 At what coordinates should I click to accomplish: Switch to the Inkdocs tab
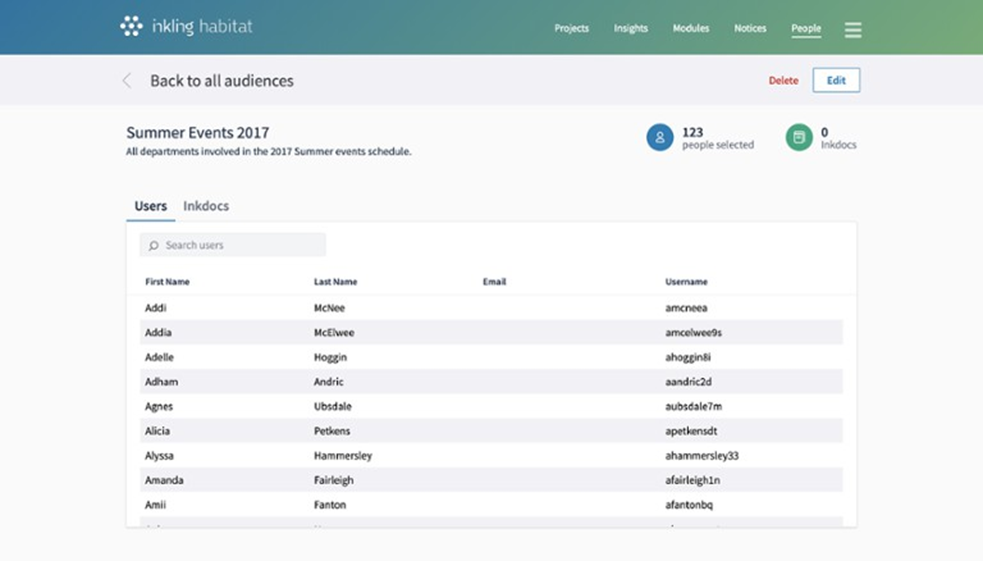[x=206, y=206]
